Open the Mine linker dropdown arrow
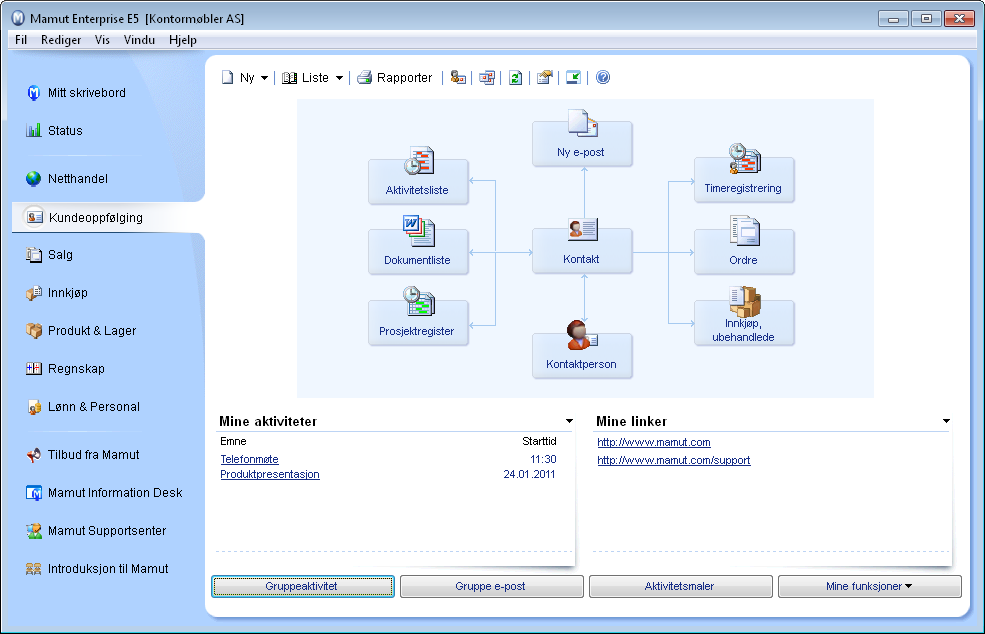This screenshot has height=634, width=985. click(946, 421)
